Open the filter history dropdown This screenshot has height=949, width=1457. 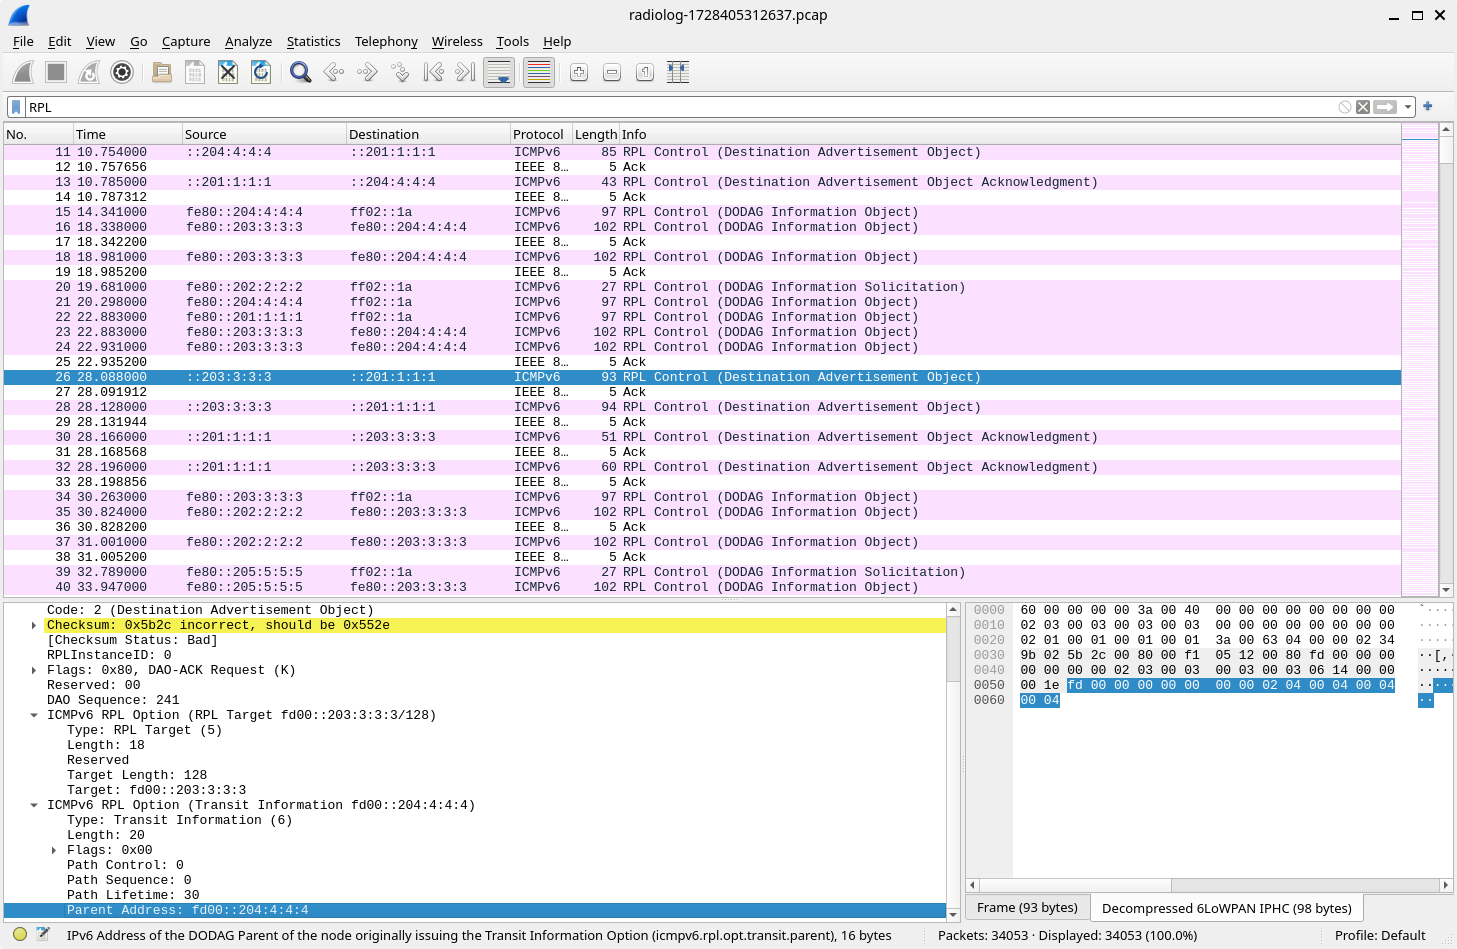1408,107
